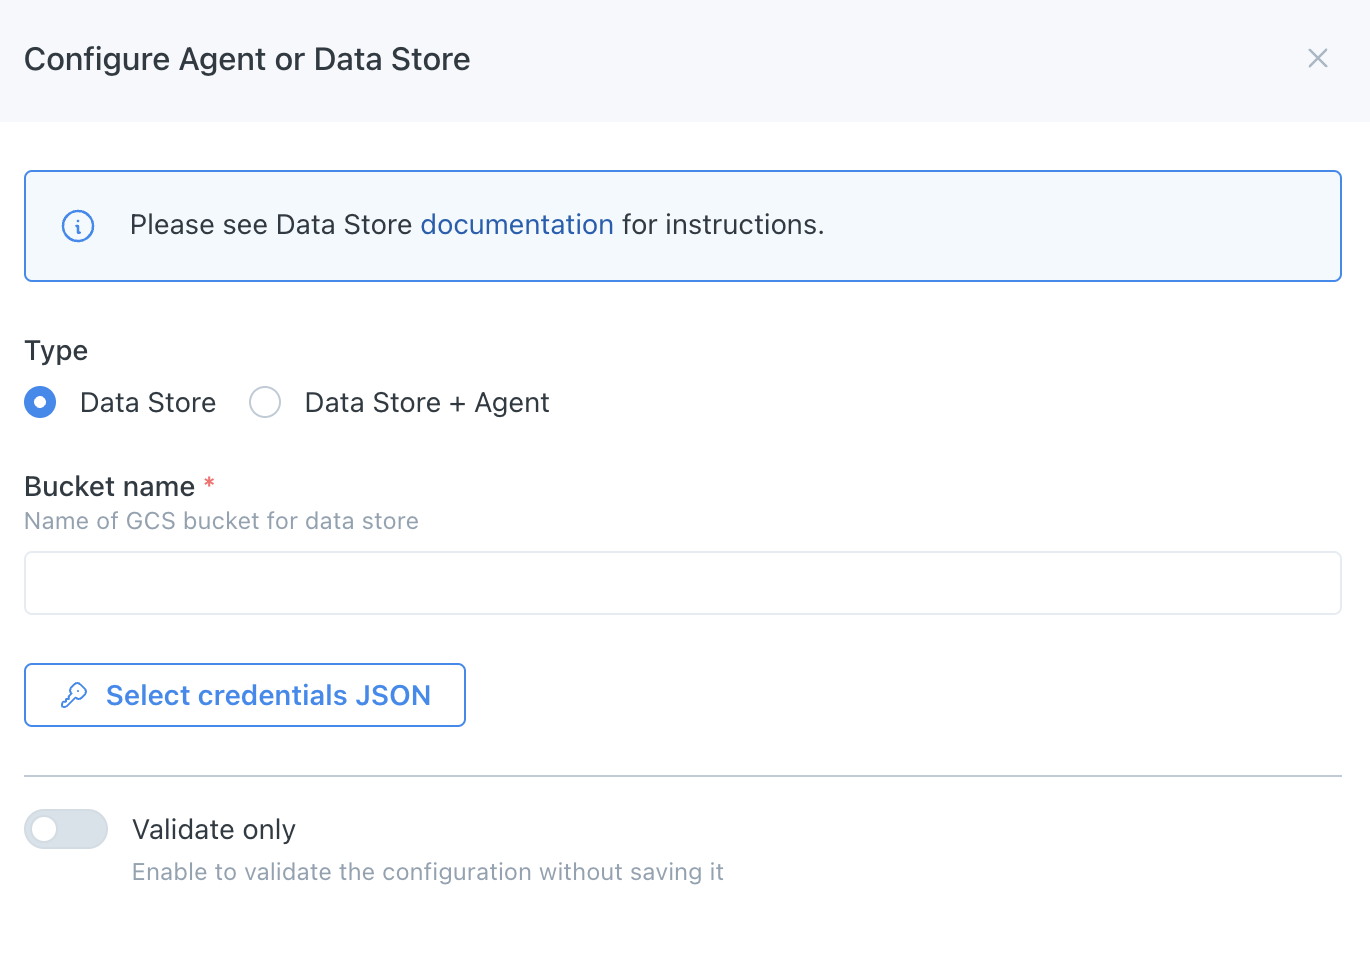
Task: Click the key icon on credentials button
Action: click(74, 695)
